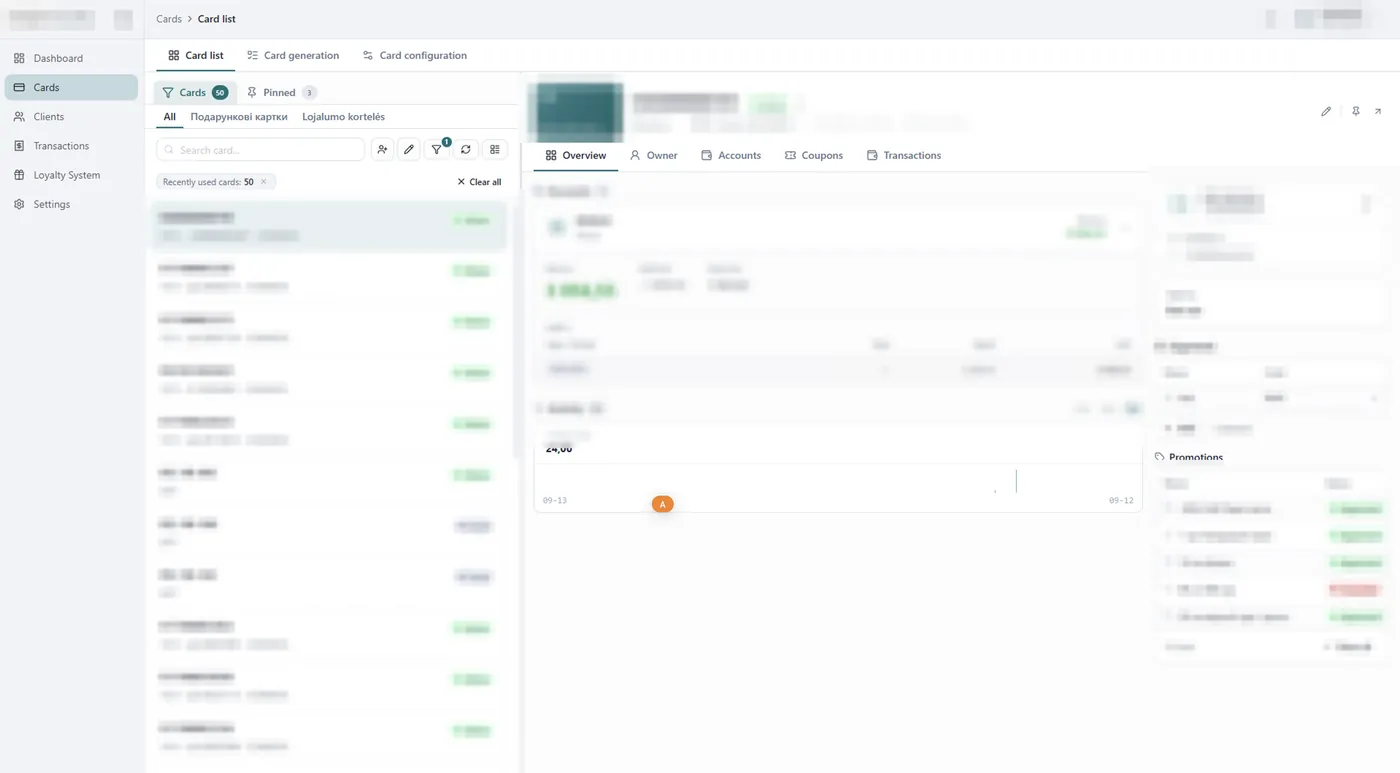Remove the Recently used cards filter chip
Screen dimensions: 1400x773
coord(264,182)
